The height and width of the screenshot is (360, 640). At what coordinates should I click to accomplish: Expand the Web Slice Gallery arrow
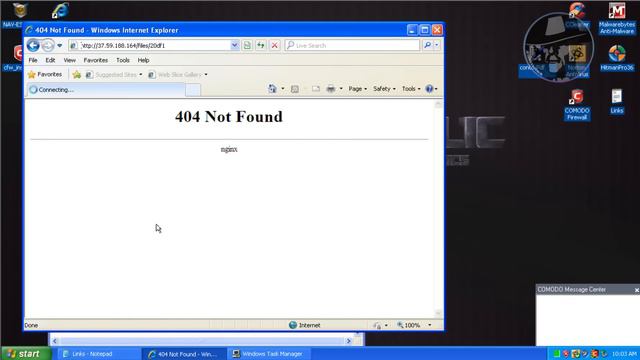(206, 75)
